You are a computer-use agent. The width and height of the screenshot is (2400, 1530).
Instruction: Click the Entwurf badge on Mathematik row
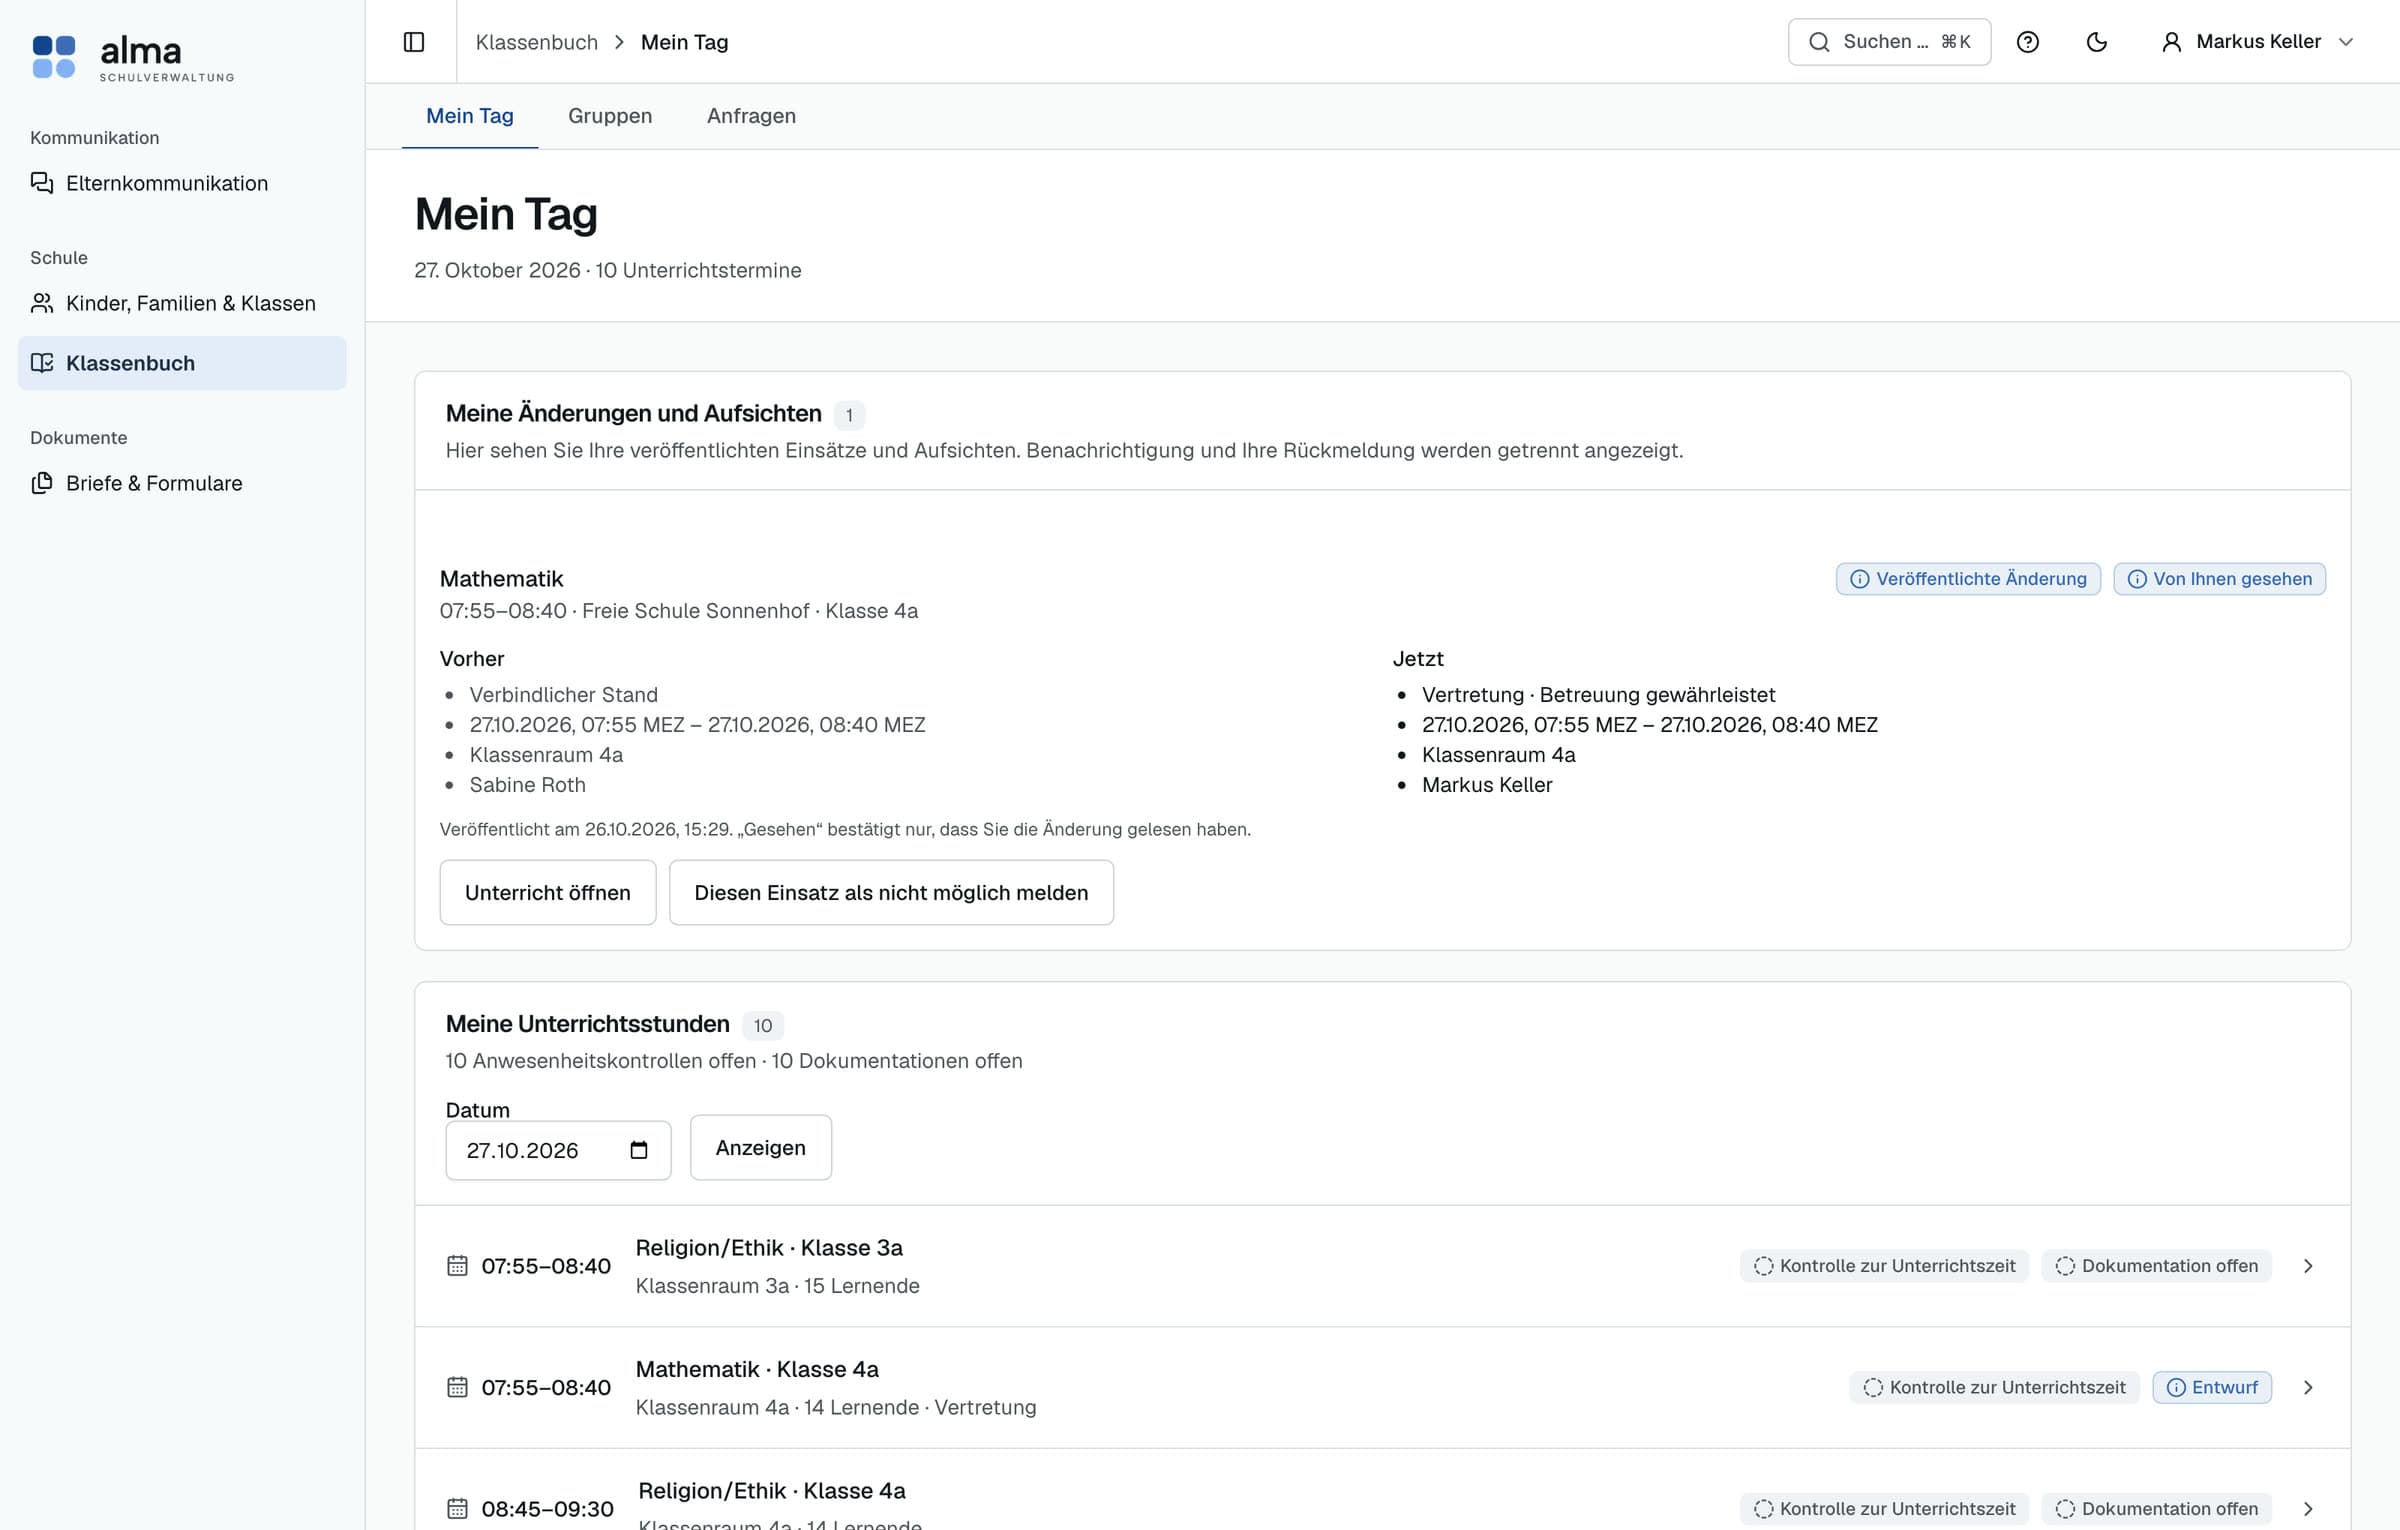(2212, 1388)
